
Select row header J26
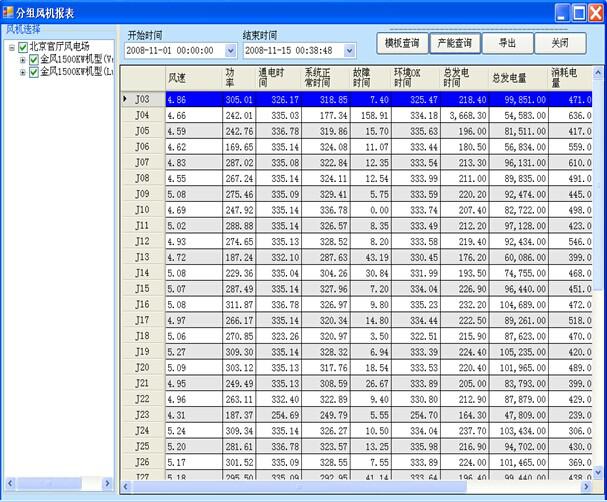(143, 462)
